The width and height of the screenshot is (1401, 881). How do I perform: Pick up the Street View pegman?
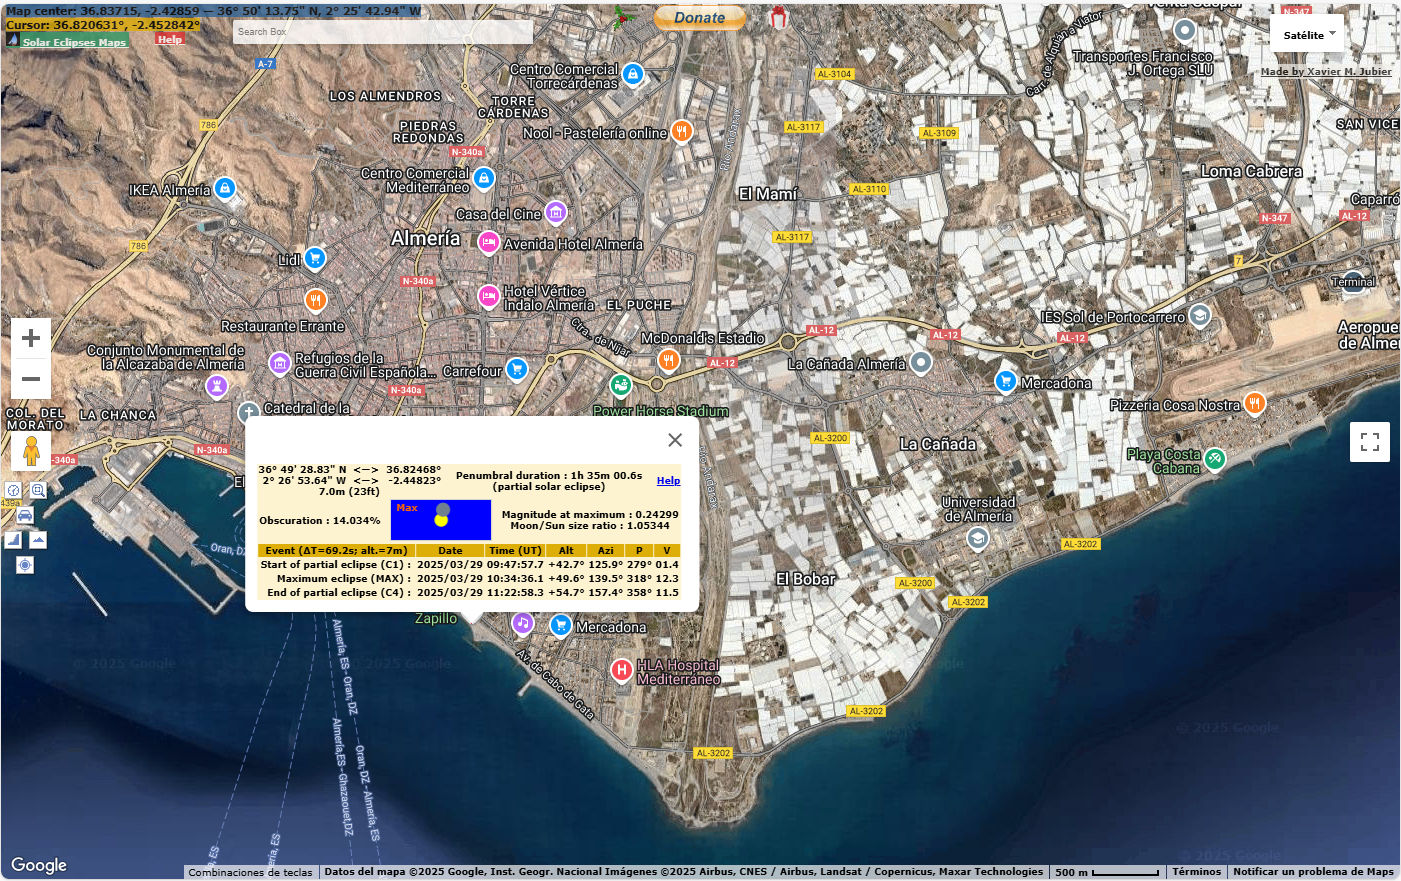tap(31, 451)
